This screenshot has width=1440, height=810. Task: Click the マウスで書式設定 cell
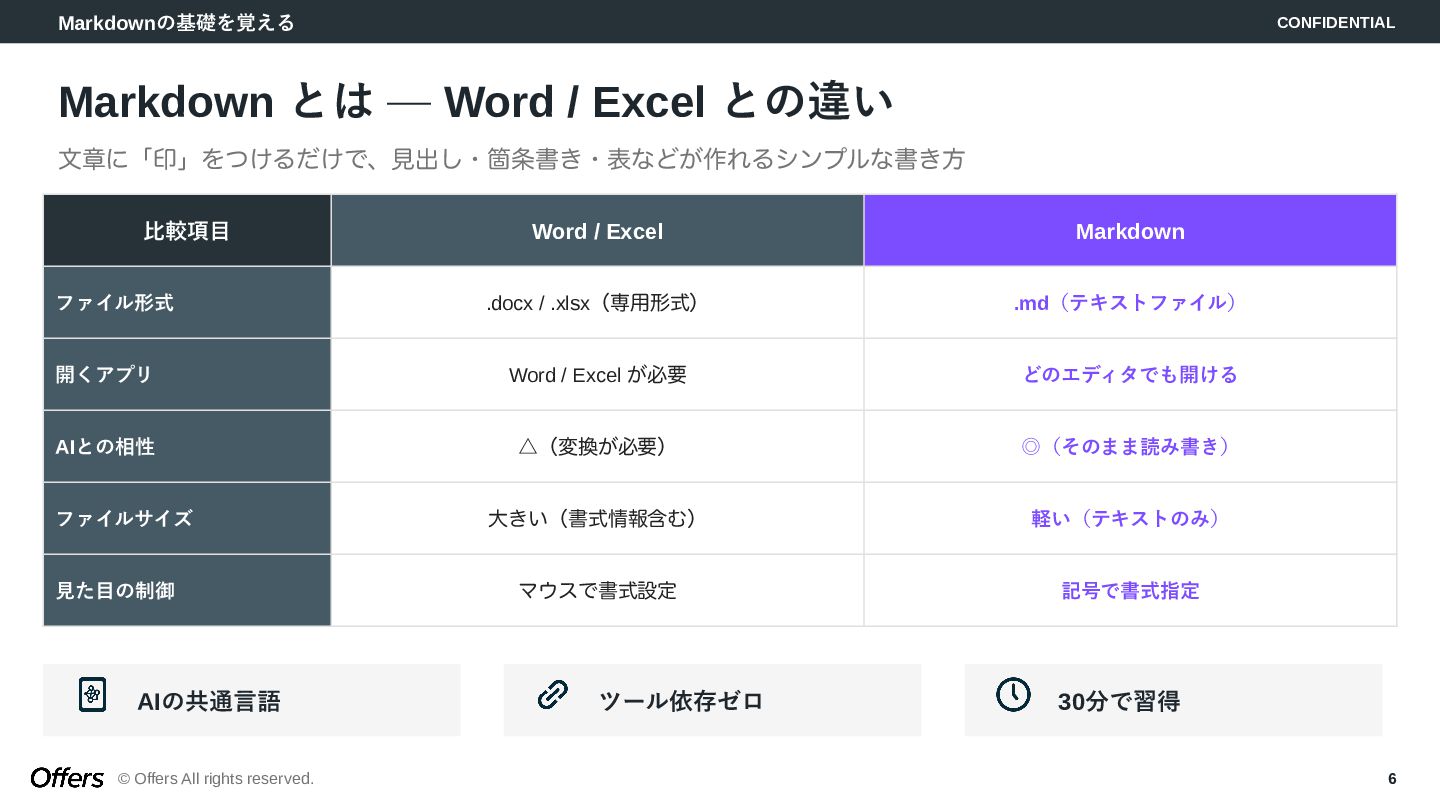coord(597,590)
